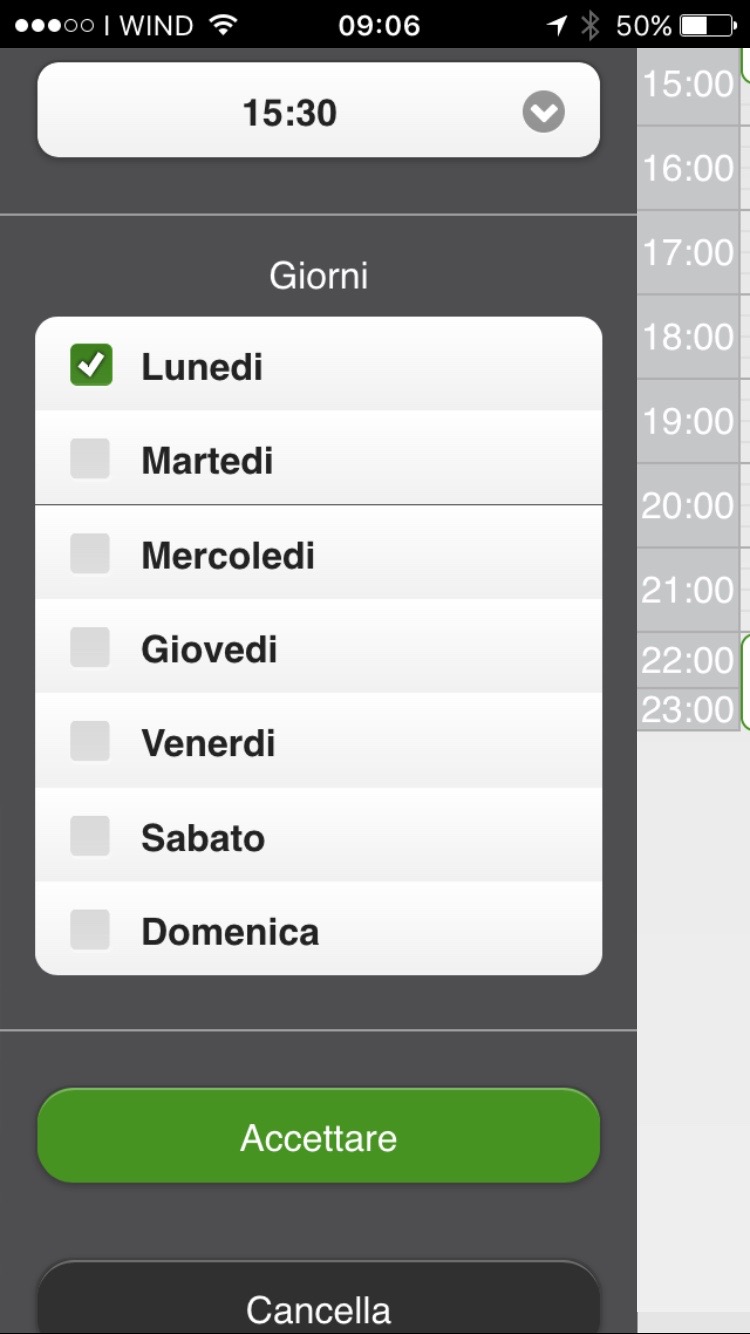
Task: Enable the Martedi checkbox
Action: tap(90, 459)
